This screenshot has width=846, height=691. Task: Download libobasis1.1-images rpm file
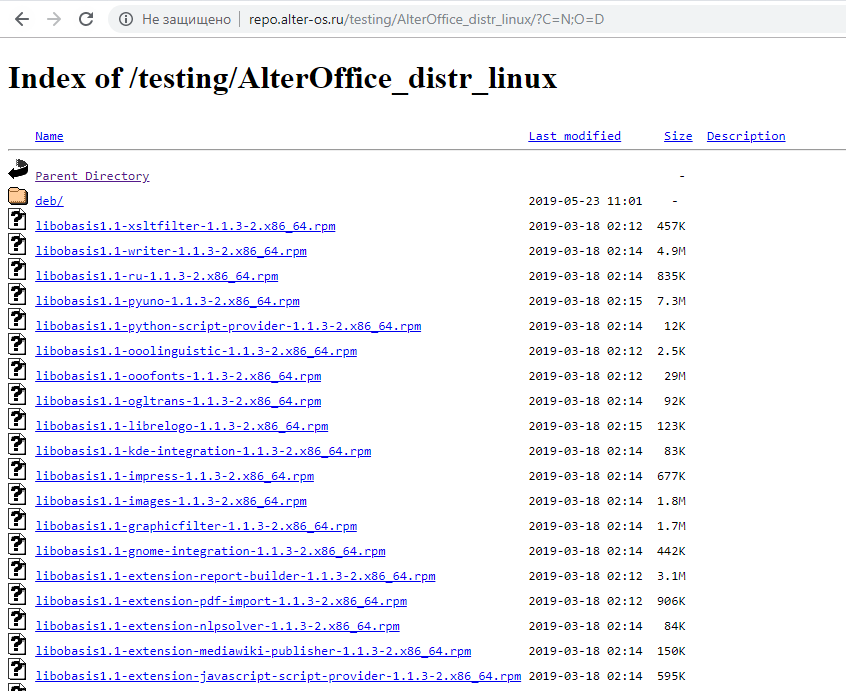coord(171,501)
